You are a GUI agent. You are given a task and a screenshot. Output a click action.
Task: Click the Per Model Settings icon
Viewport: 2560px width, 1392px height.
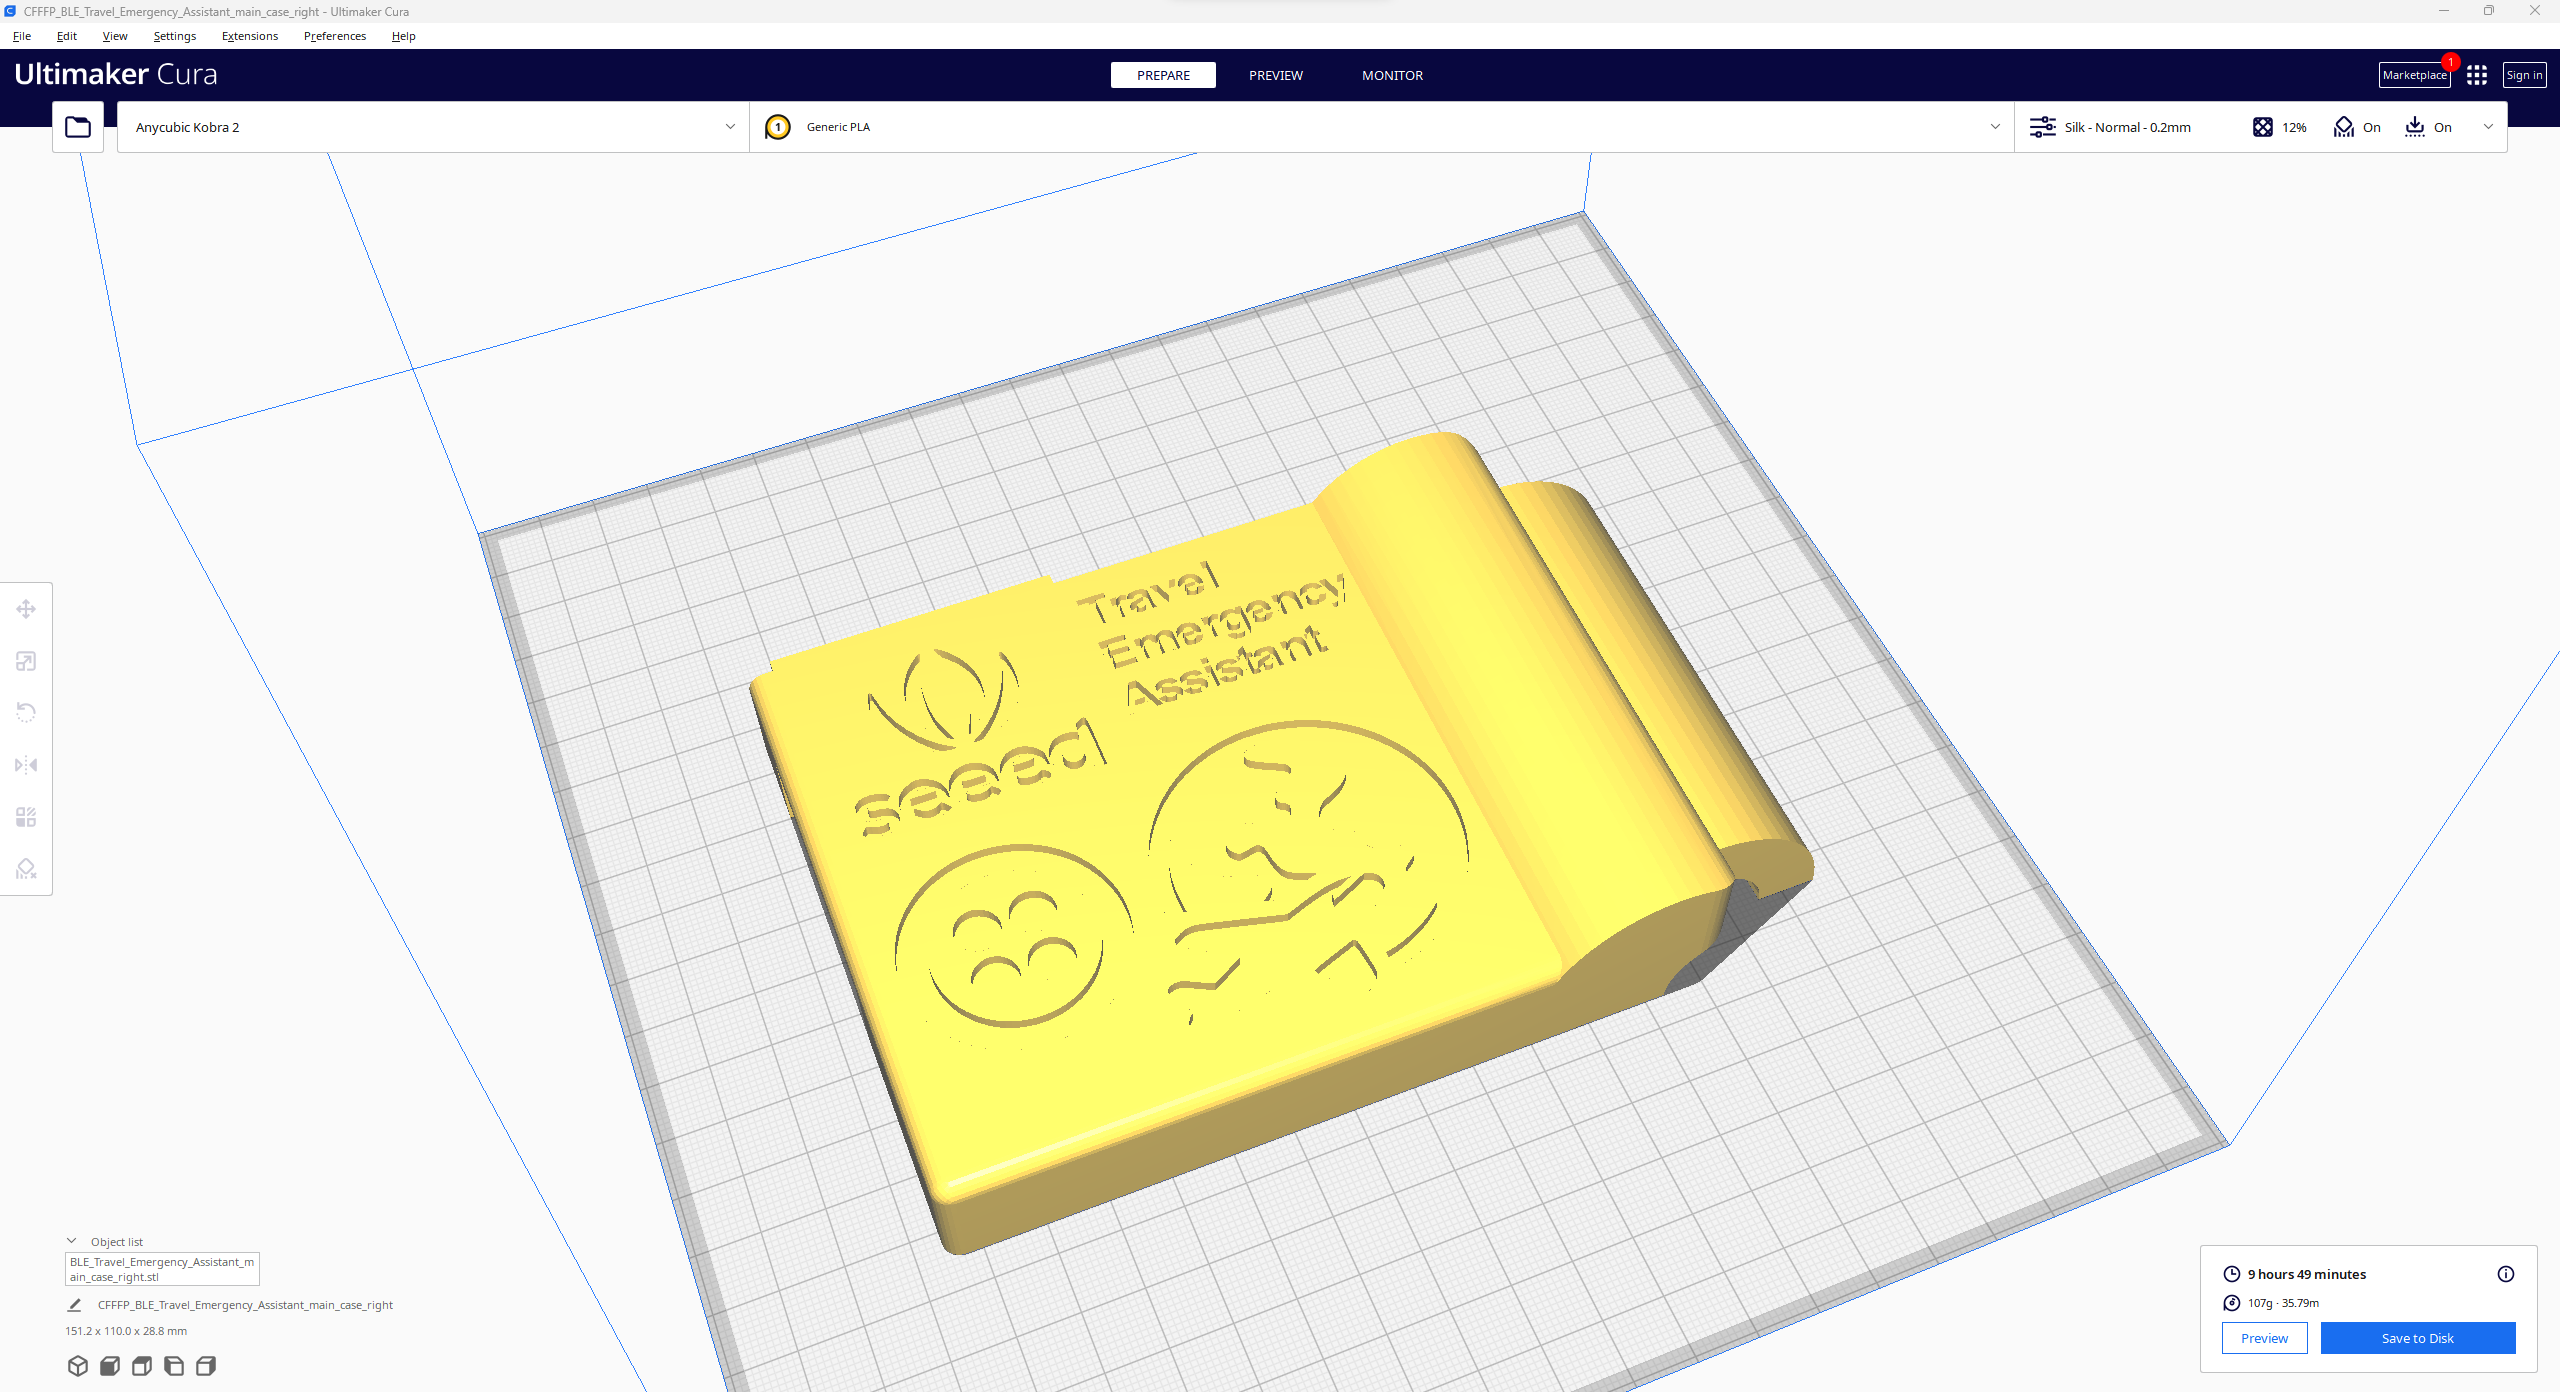pos(26,816)
